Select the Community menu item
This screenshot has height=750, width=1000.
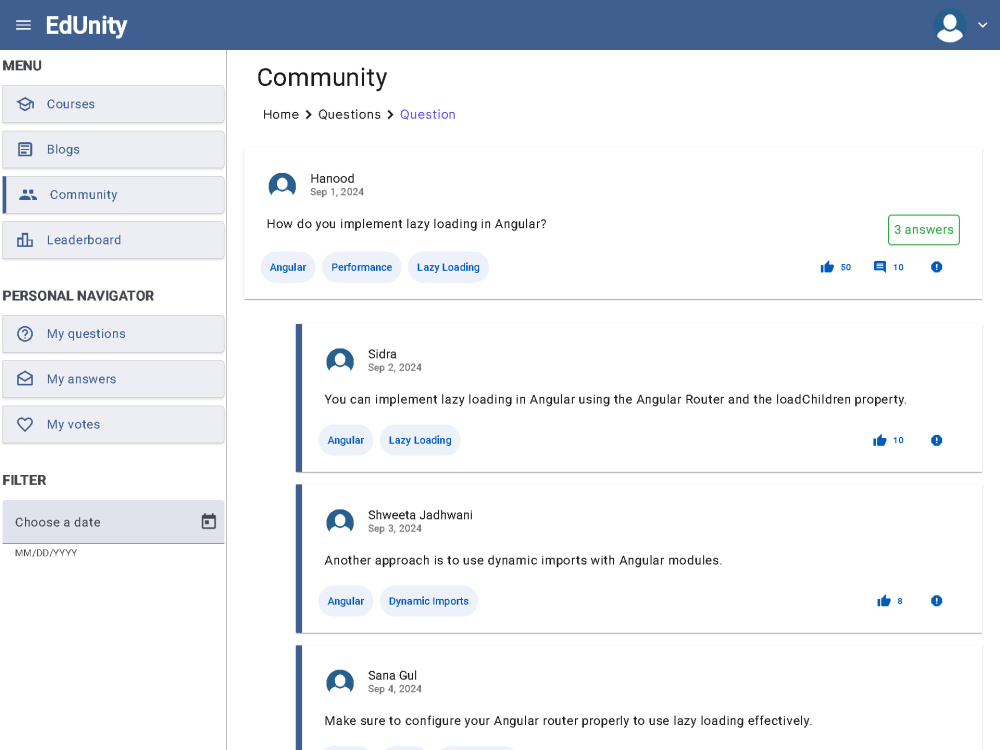click(x=114, y=195)
